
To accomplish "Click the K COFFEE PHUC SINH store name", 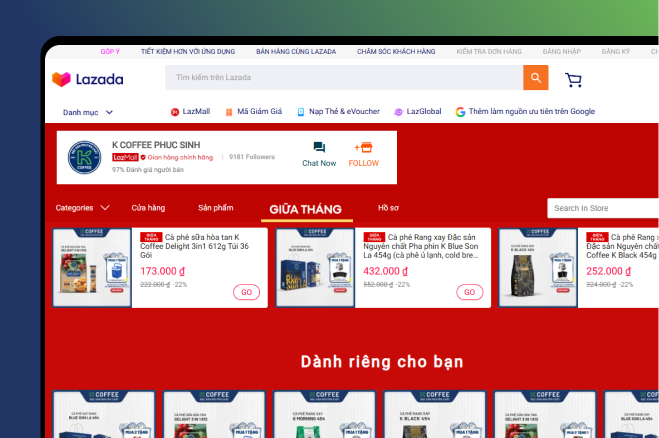I will coord(156,145).
